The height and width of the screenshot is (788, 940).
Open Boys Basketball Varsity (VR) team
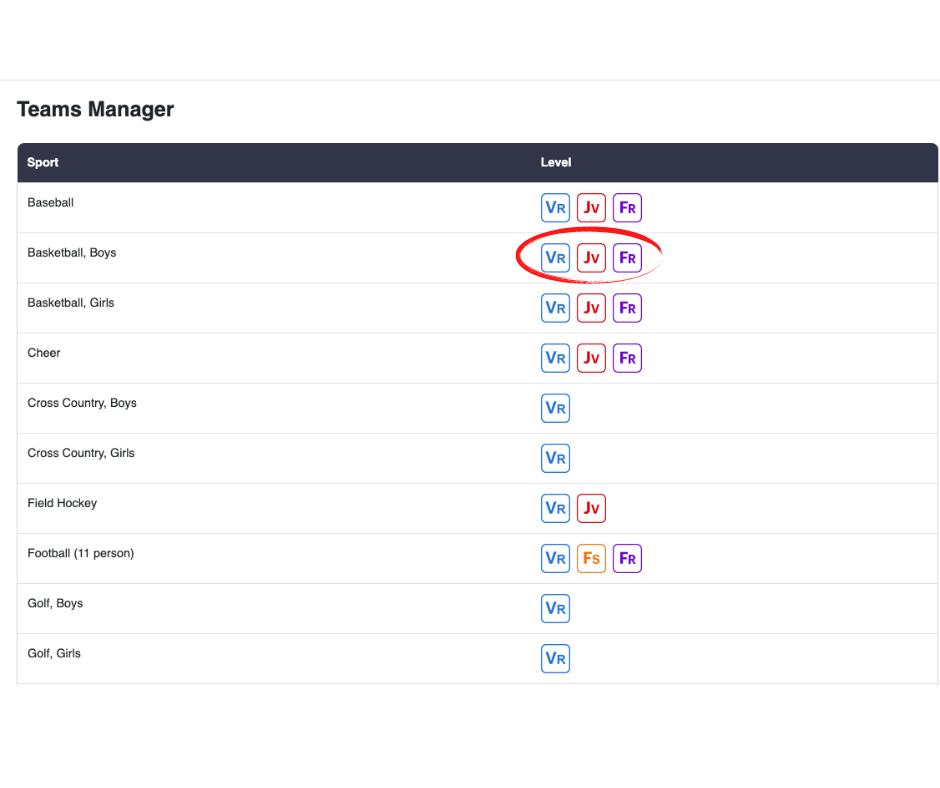555,258
